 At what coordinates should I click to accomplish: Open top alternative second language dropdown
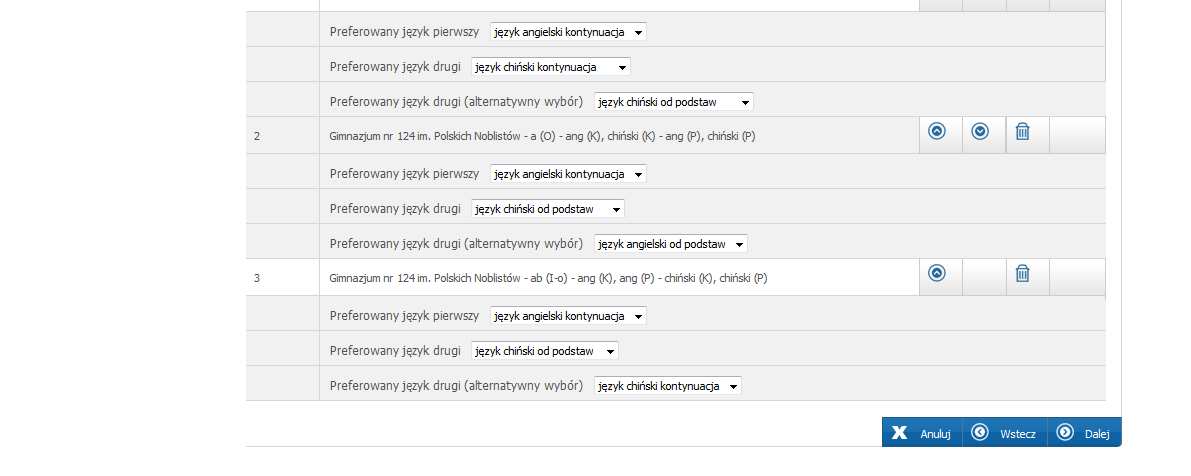coord(674,102)
